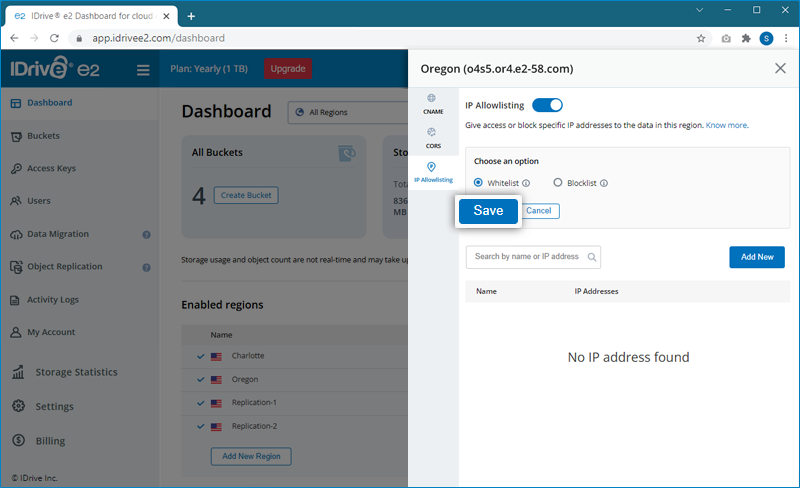Screen dimensions: 800x488
Task: Click the hamburger menu icon
Action: point(143,70)
